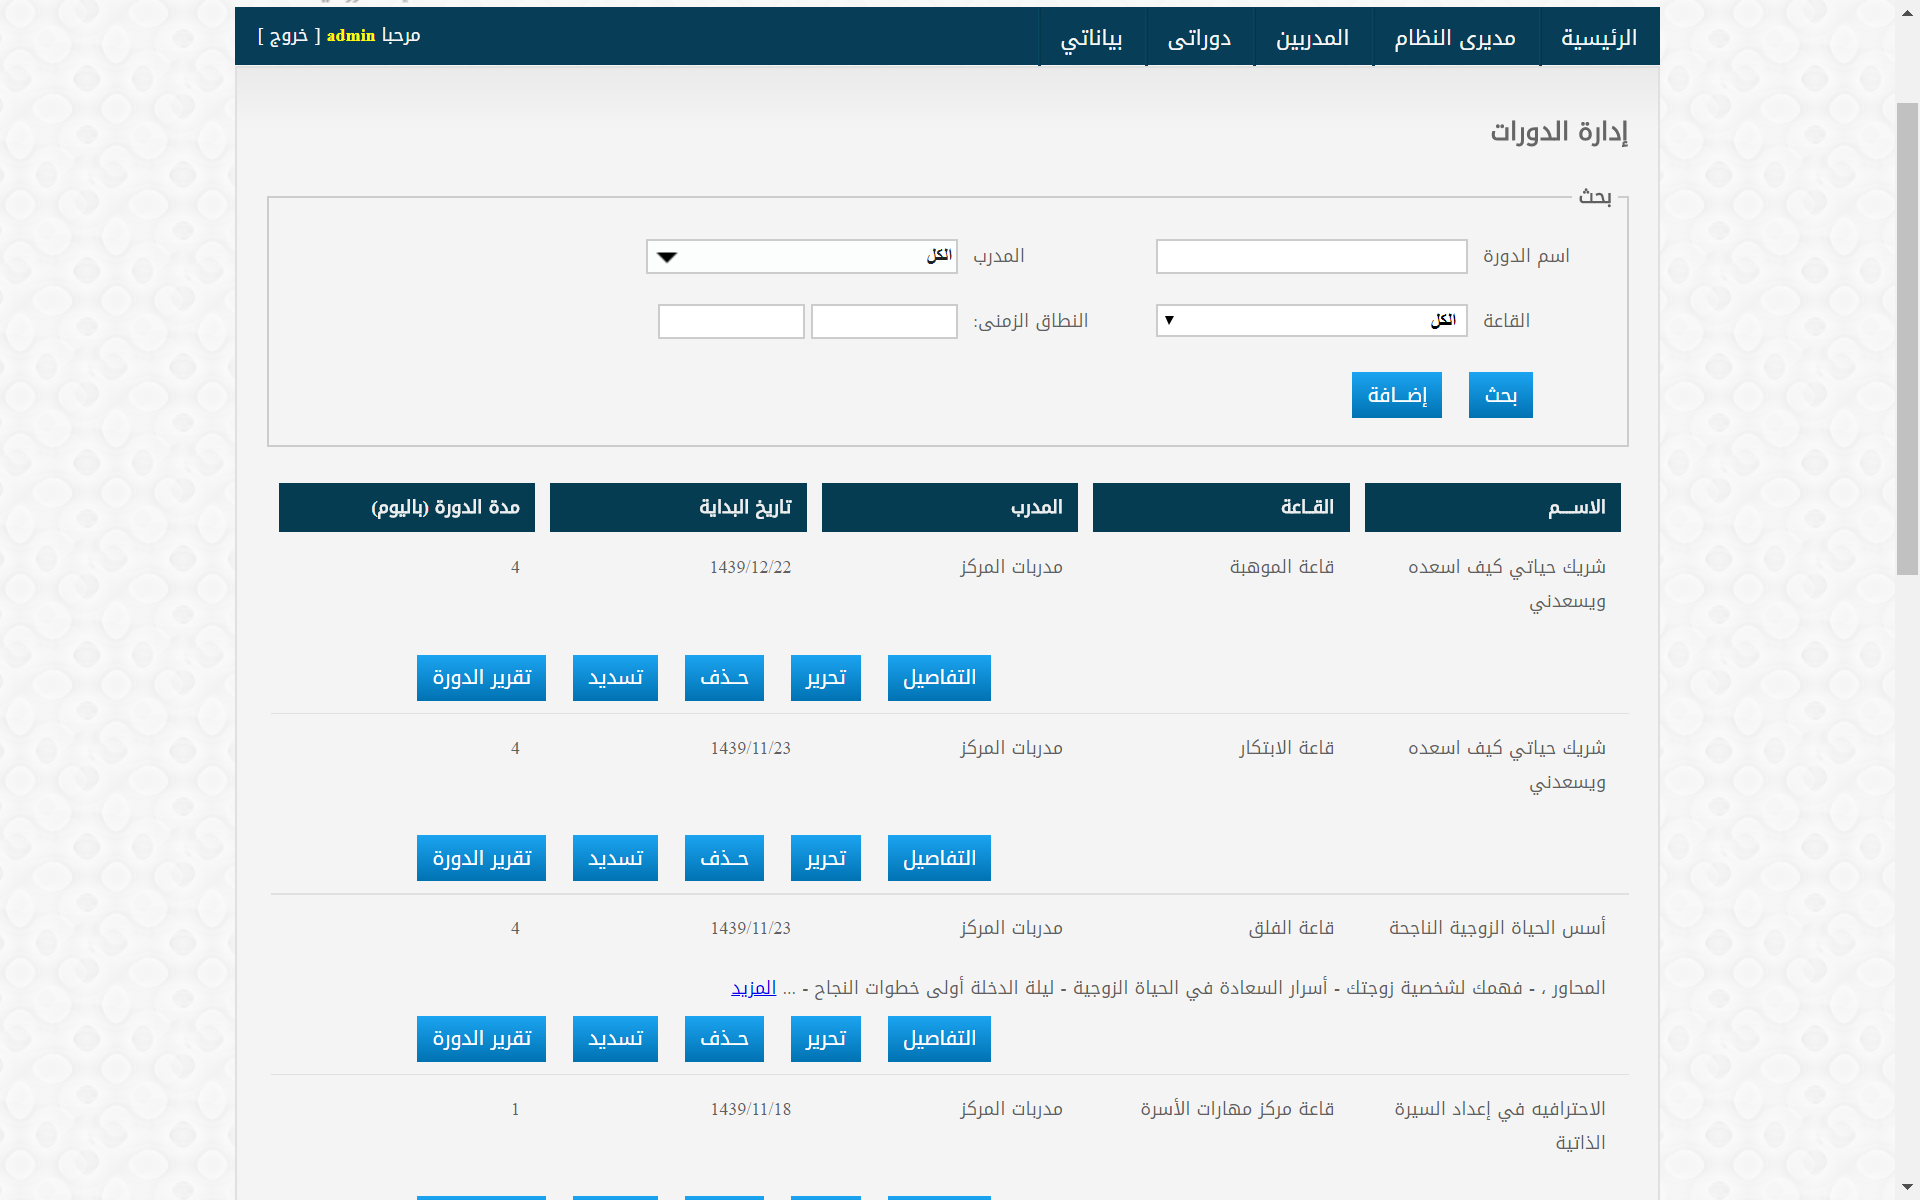The image size is (1920, 1200).
Task: Click the المزيد more link
Action: point(753,988)
